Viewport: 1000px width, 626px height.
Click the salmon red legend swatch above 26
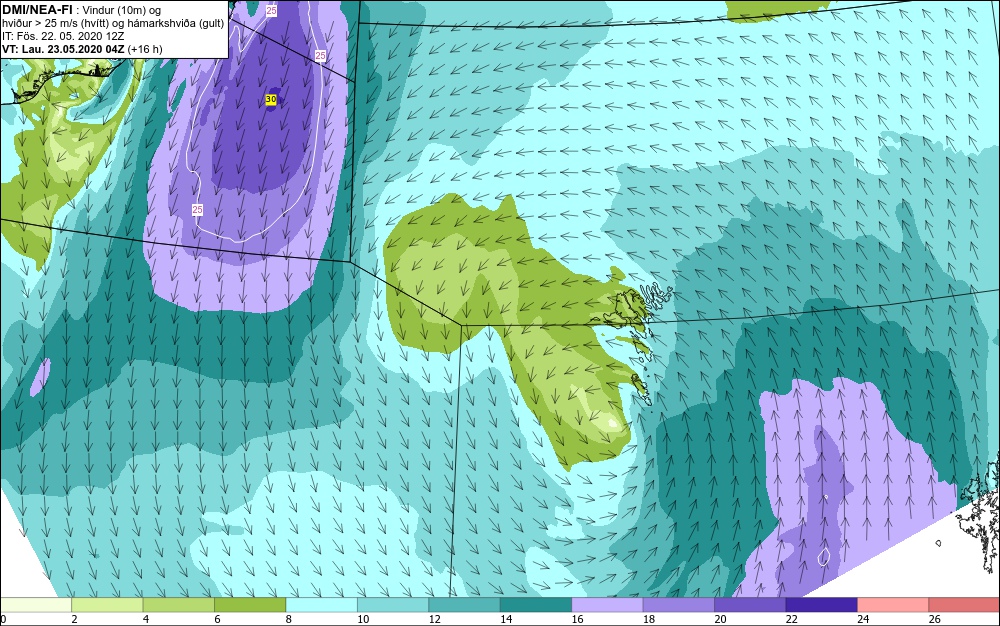(x=964, y=605)
